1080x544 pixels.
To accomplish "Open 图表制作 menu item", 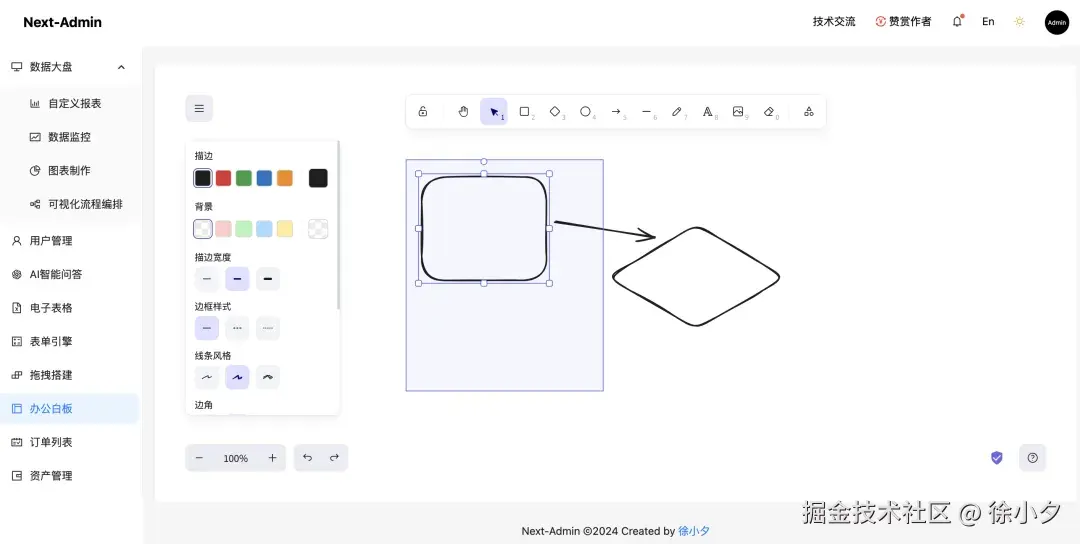I will (x=70, y=171).
